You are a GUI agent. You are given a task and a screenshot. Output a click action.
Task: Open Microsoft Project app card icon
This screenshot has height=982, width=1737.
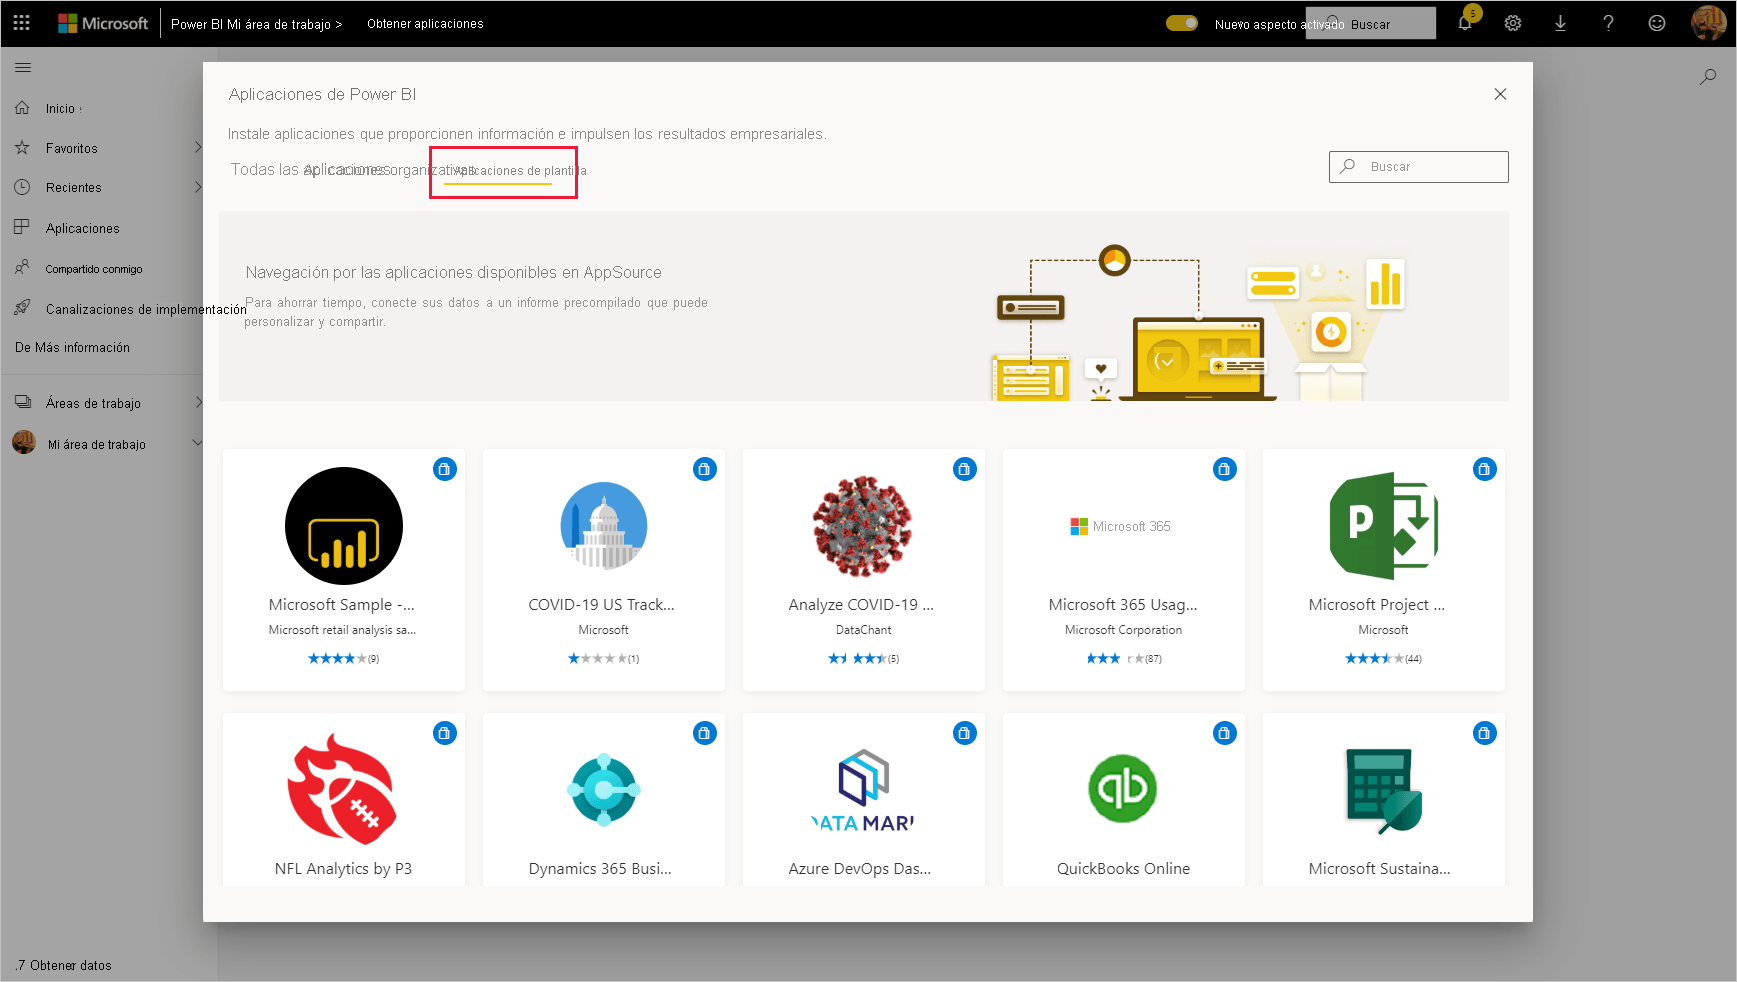1383,526
